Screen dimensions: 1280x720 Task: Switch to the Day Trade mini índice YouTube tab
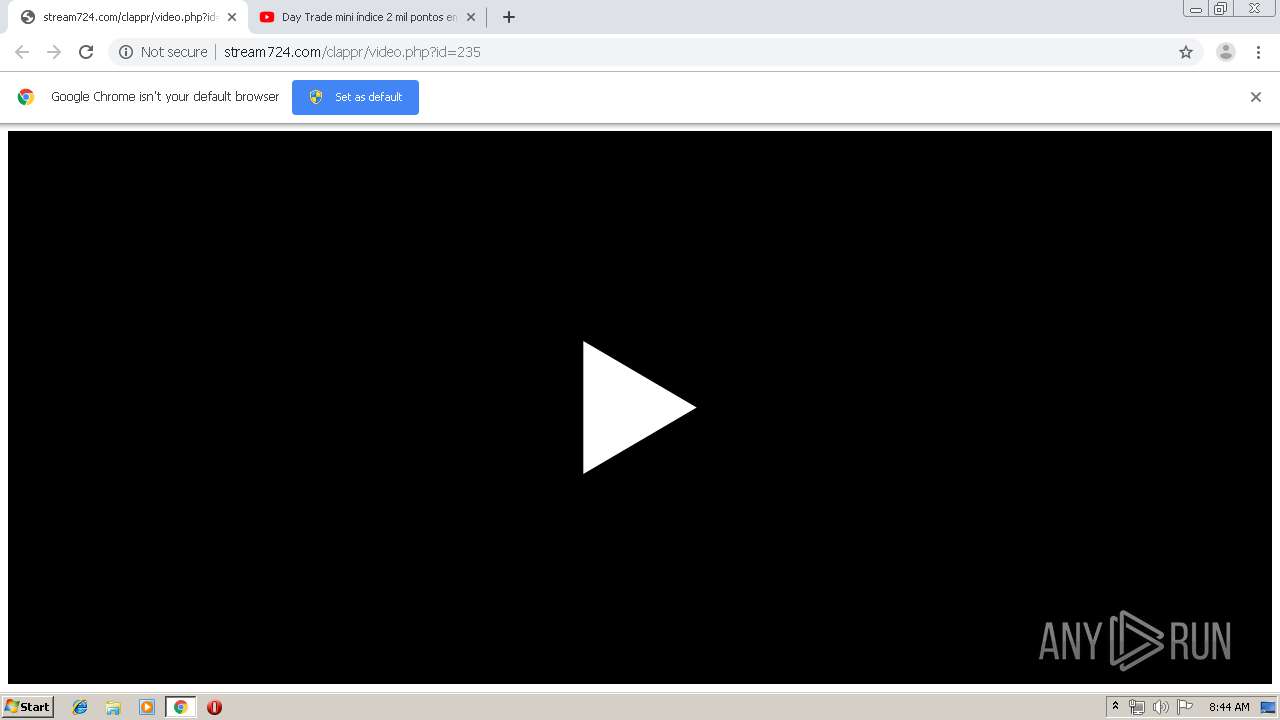point(367,17)
